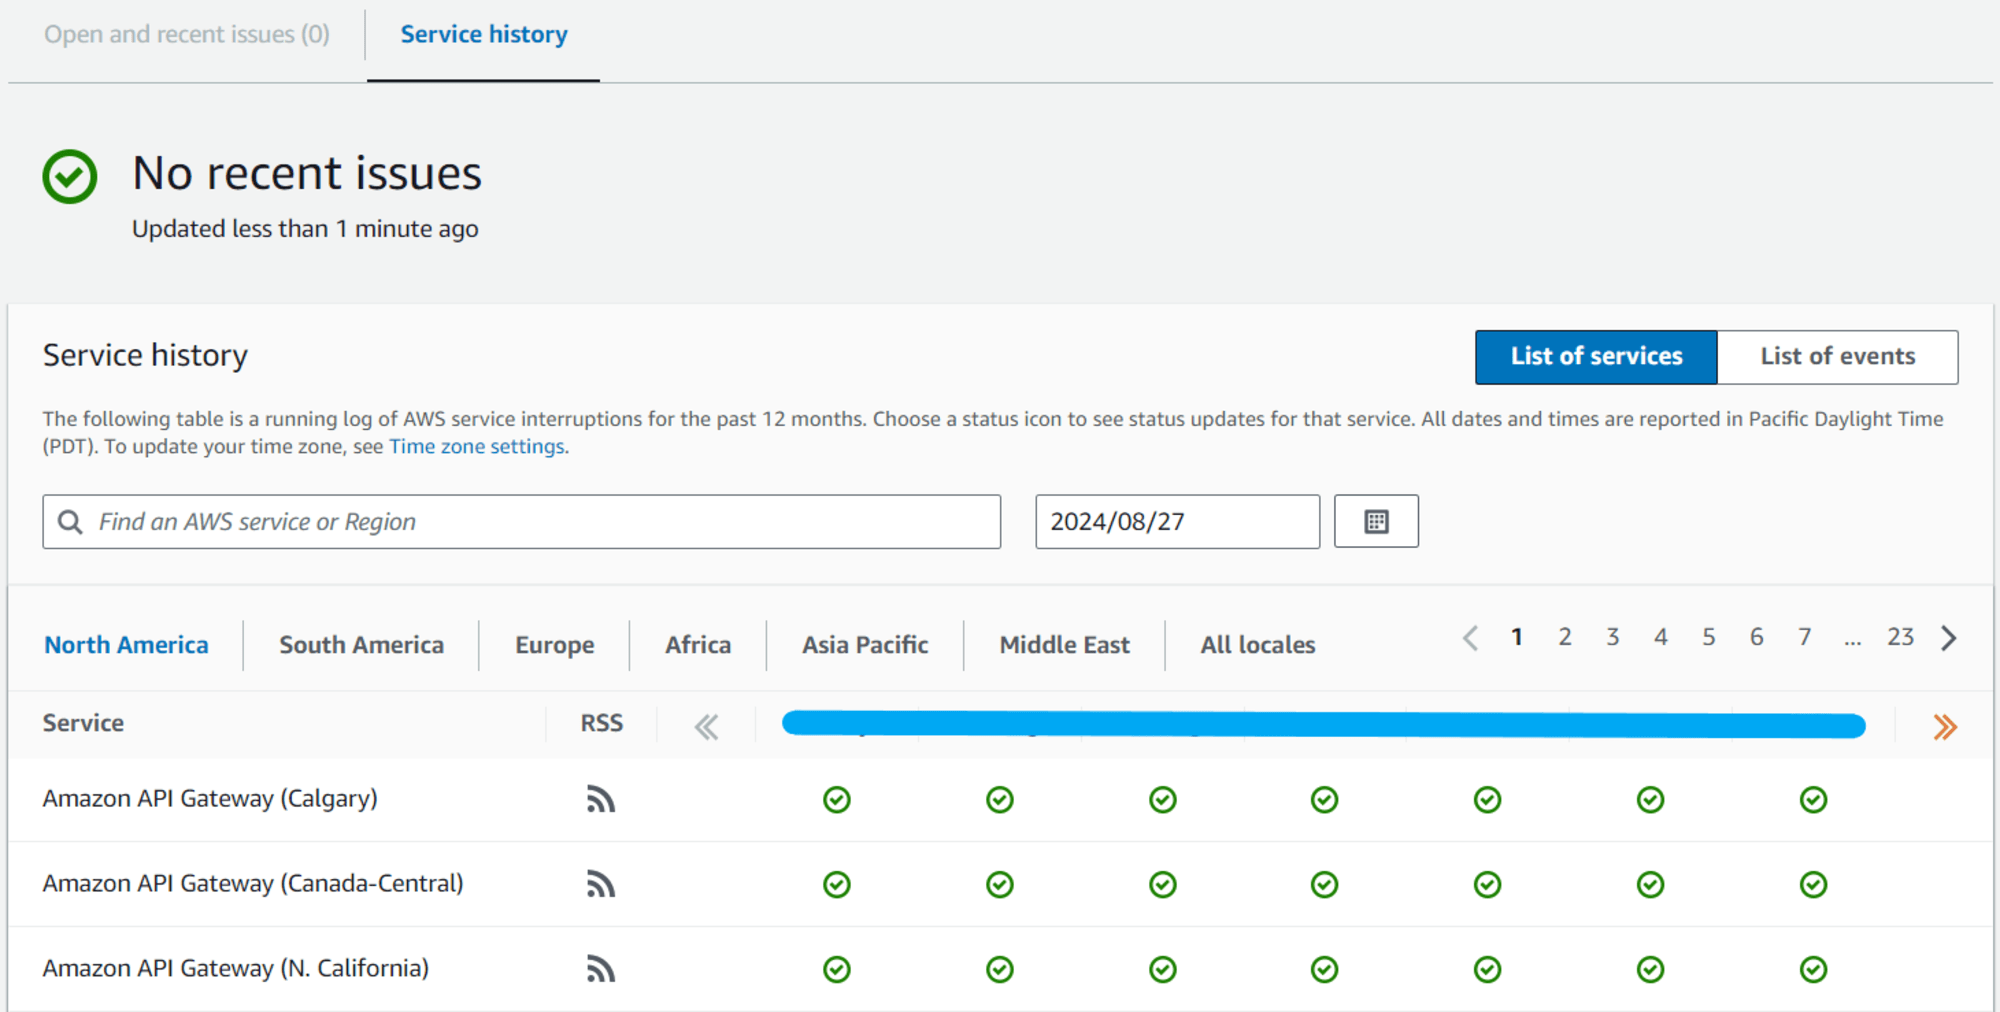This screenshot has width=2000, height=1012.
Task: Open RSS feed for API Gateway (N. California)
Action: (x=600, y=969)
